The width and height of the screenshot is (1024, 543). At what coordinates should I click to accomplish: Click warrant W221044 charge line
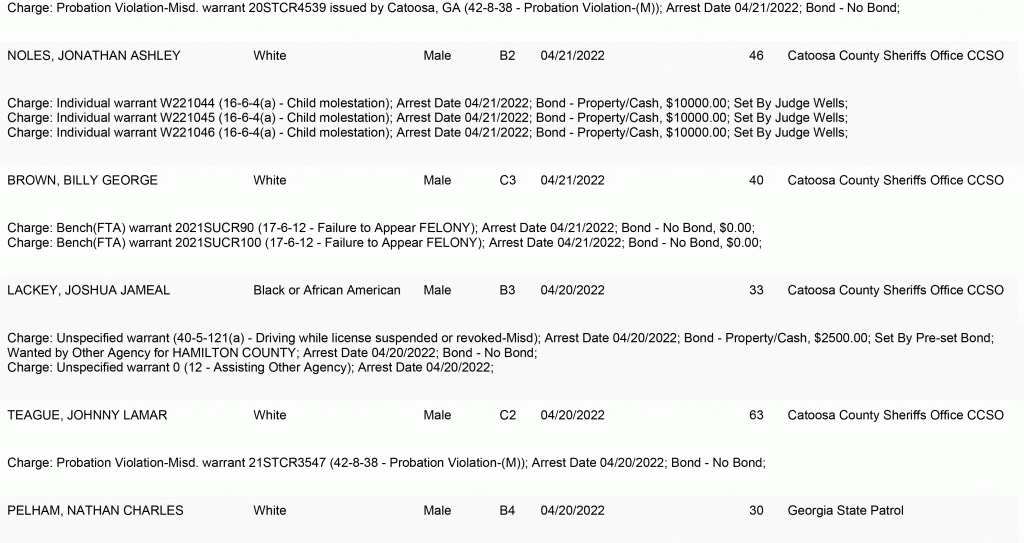click(427, 103)
